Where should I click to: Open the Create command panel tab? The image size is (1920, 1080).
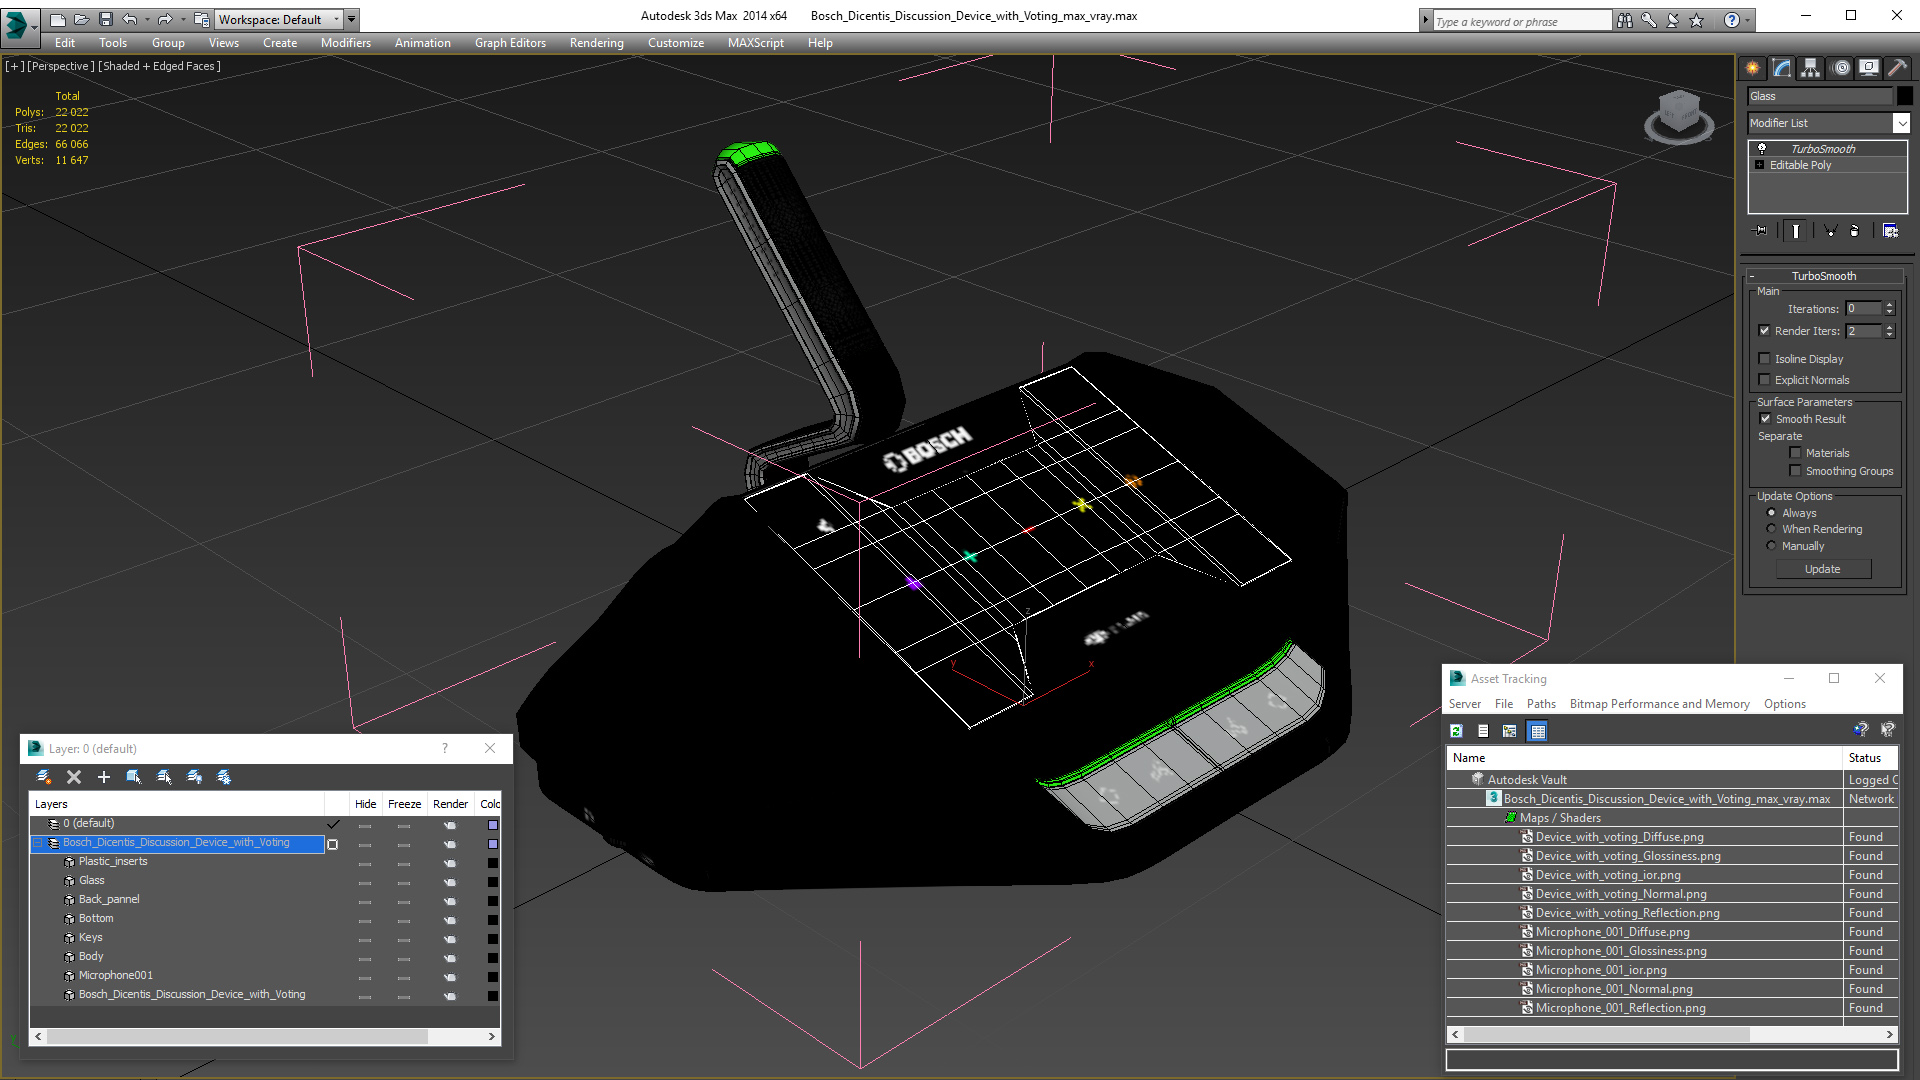click(x=1752, y=68)
